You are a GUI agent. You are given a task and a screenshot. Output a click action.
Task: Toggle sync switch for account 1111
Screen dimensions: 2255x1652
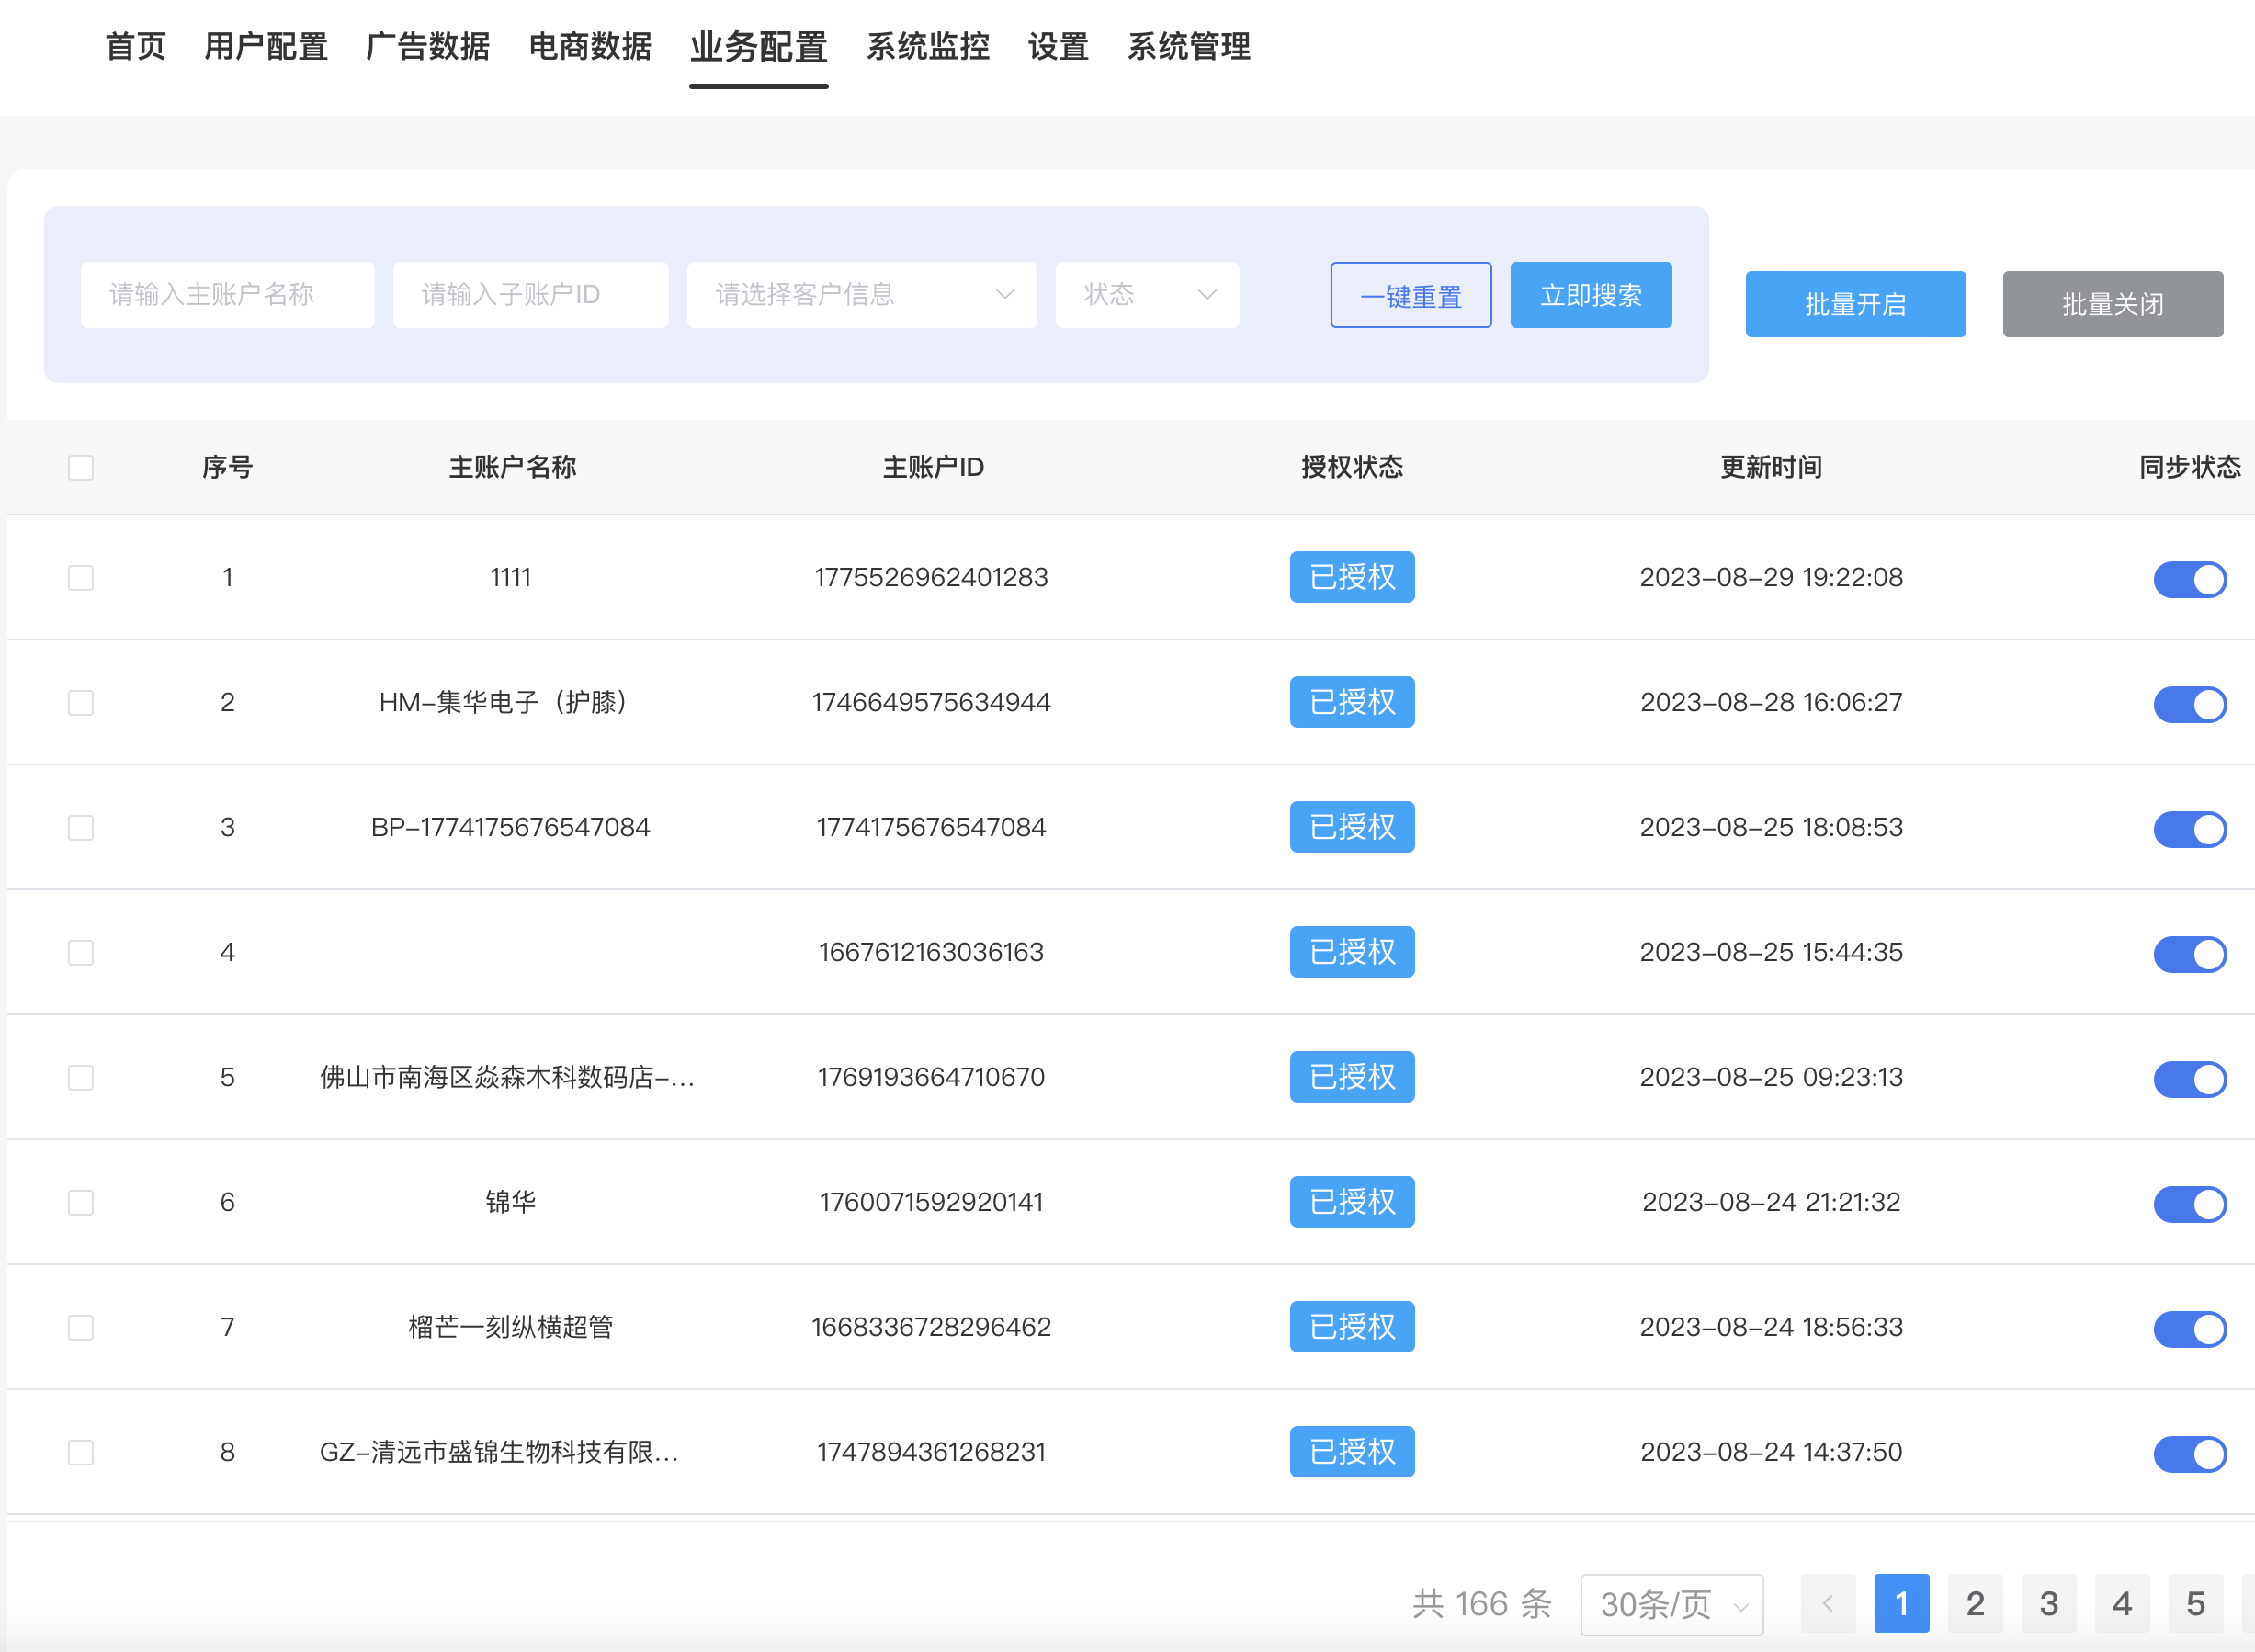(x=2190, y=579)
